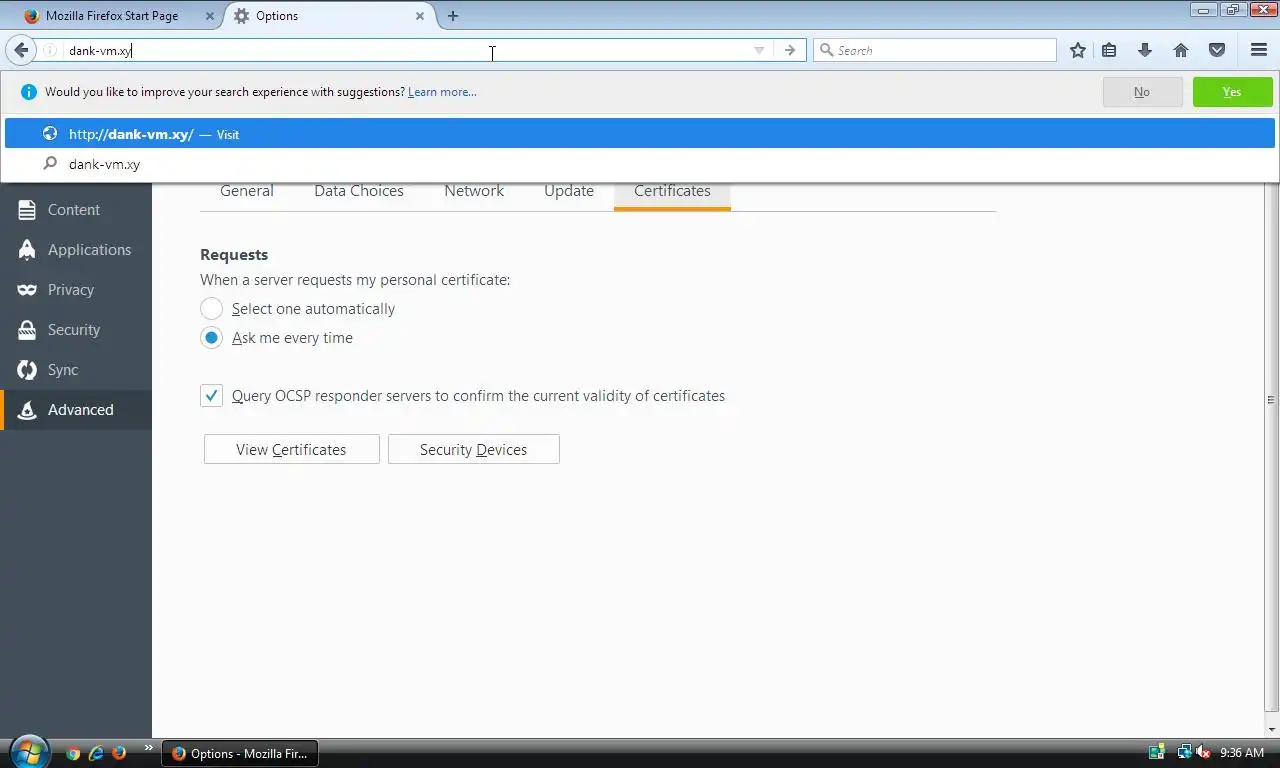Show bookmarks list icon
The width and height of the screenshot is (1280, 768).
pyautogui.click(x=1109, y=50)
